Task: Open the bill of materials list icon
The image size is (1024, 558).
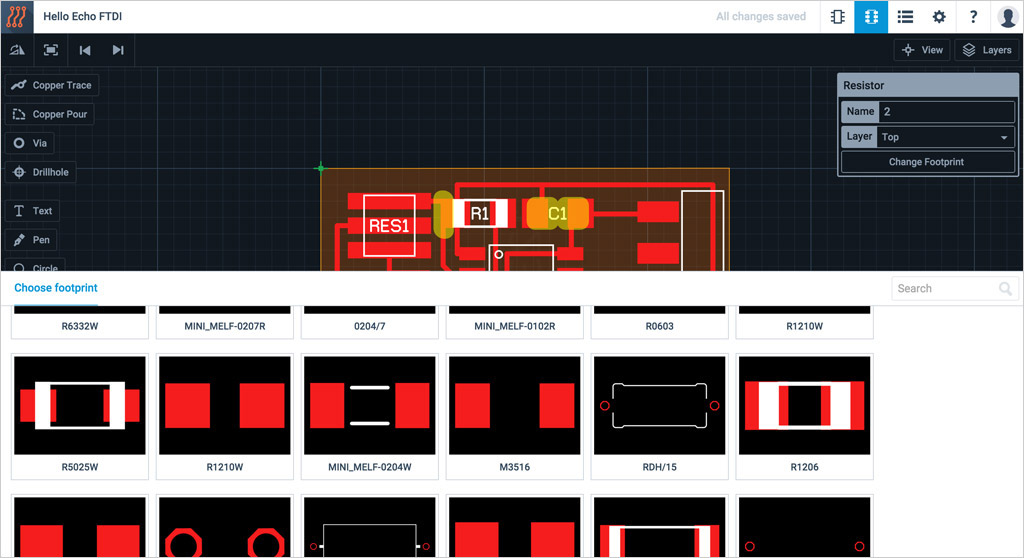Action: coord(905,17)
